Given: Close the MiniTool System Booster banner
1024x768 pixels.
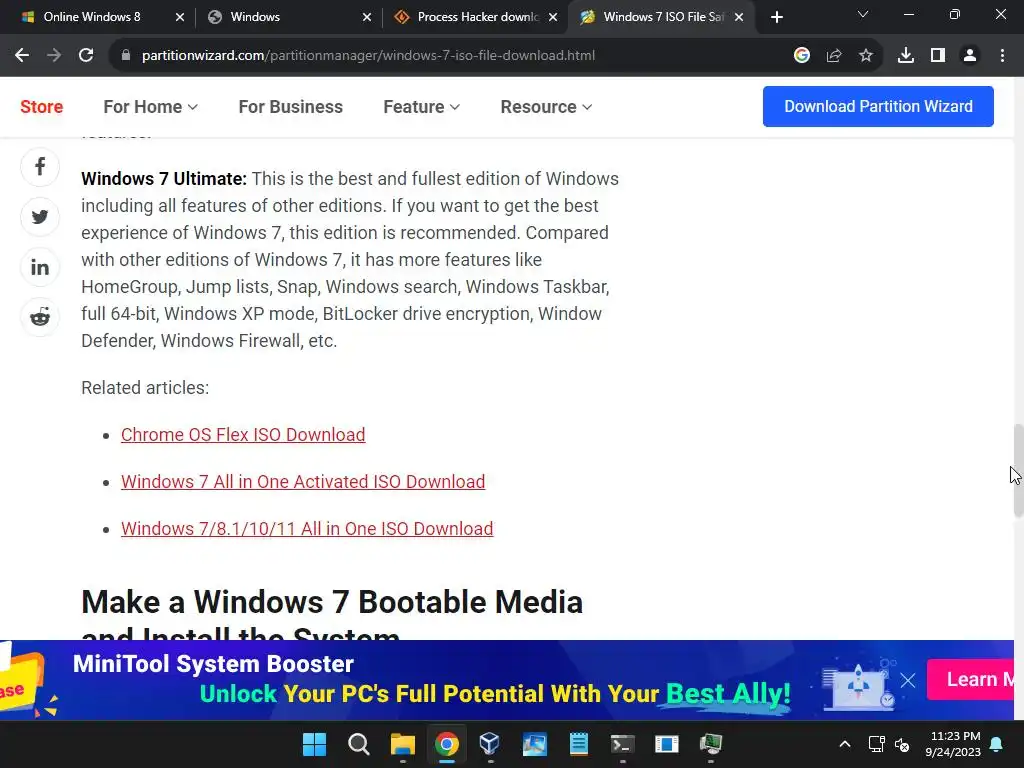Looking at the screenshot, I should (x=908, y=680).
